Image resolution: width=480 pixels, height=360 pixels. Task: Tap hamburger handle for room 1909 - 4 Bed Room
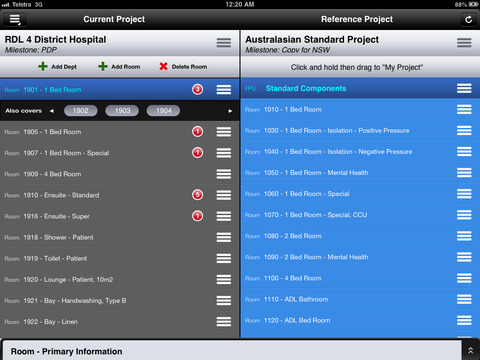click(x=224, y=174)
